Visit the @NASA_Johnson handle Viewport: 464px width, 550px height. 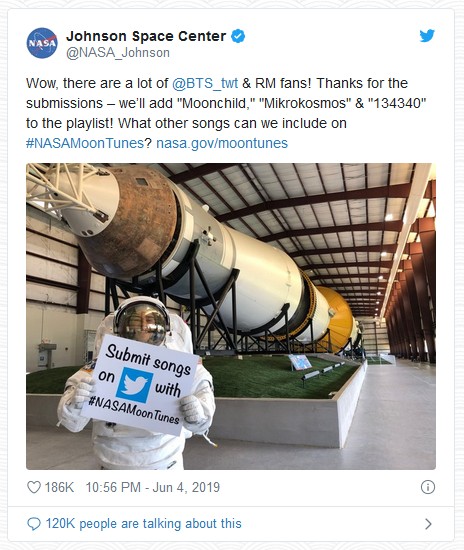pos(118,53)
